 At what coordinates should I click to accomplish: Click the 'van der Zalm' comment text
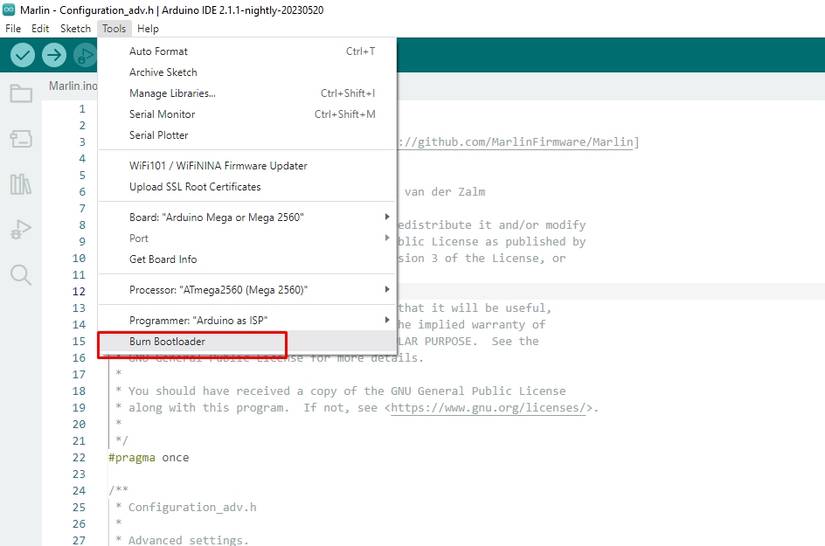coord(445,192)
